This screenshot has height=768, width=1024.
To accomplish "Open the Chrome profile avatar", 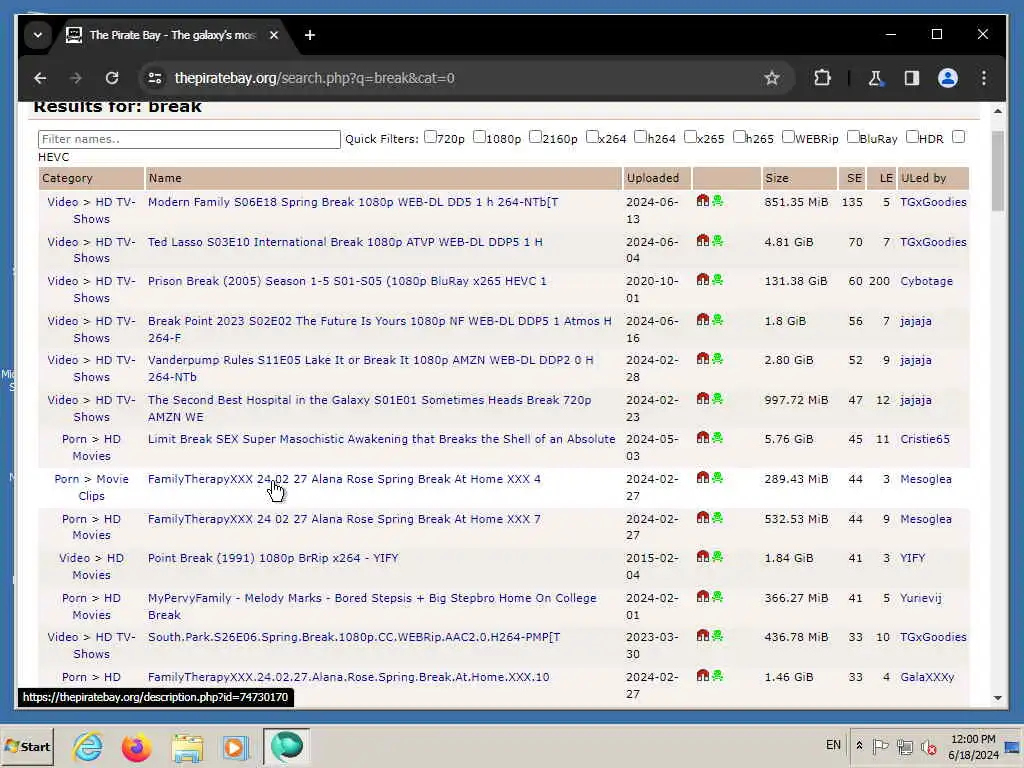I will (x=948, y=78).
